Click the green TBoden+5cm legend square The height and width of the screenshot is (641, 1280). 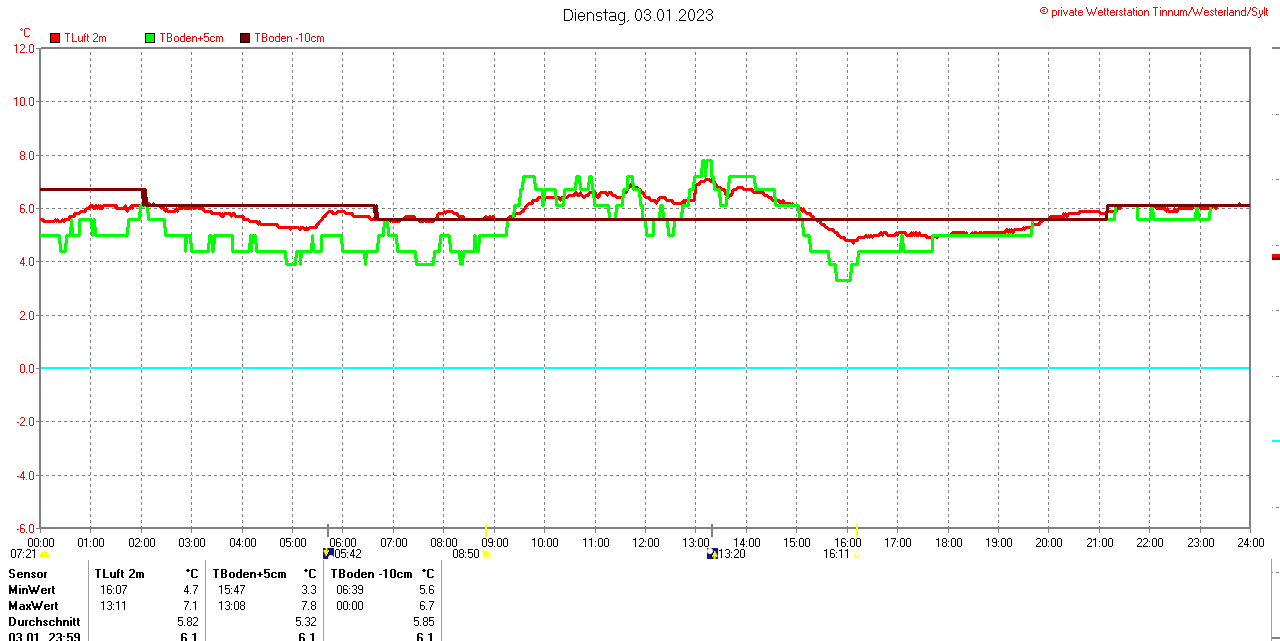click(151, 38)
